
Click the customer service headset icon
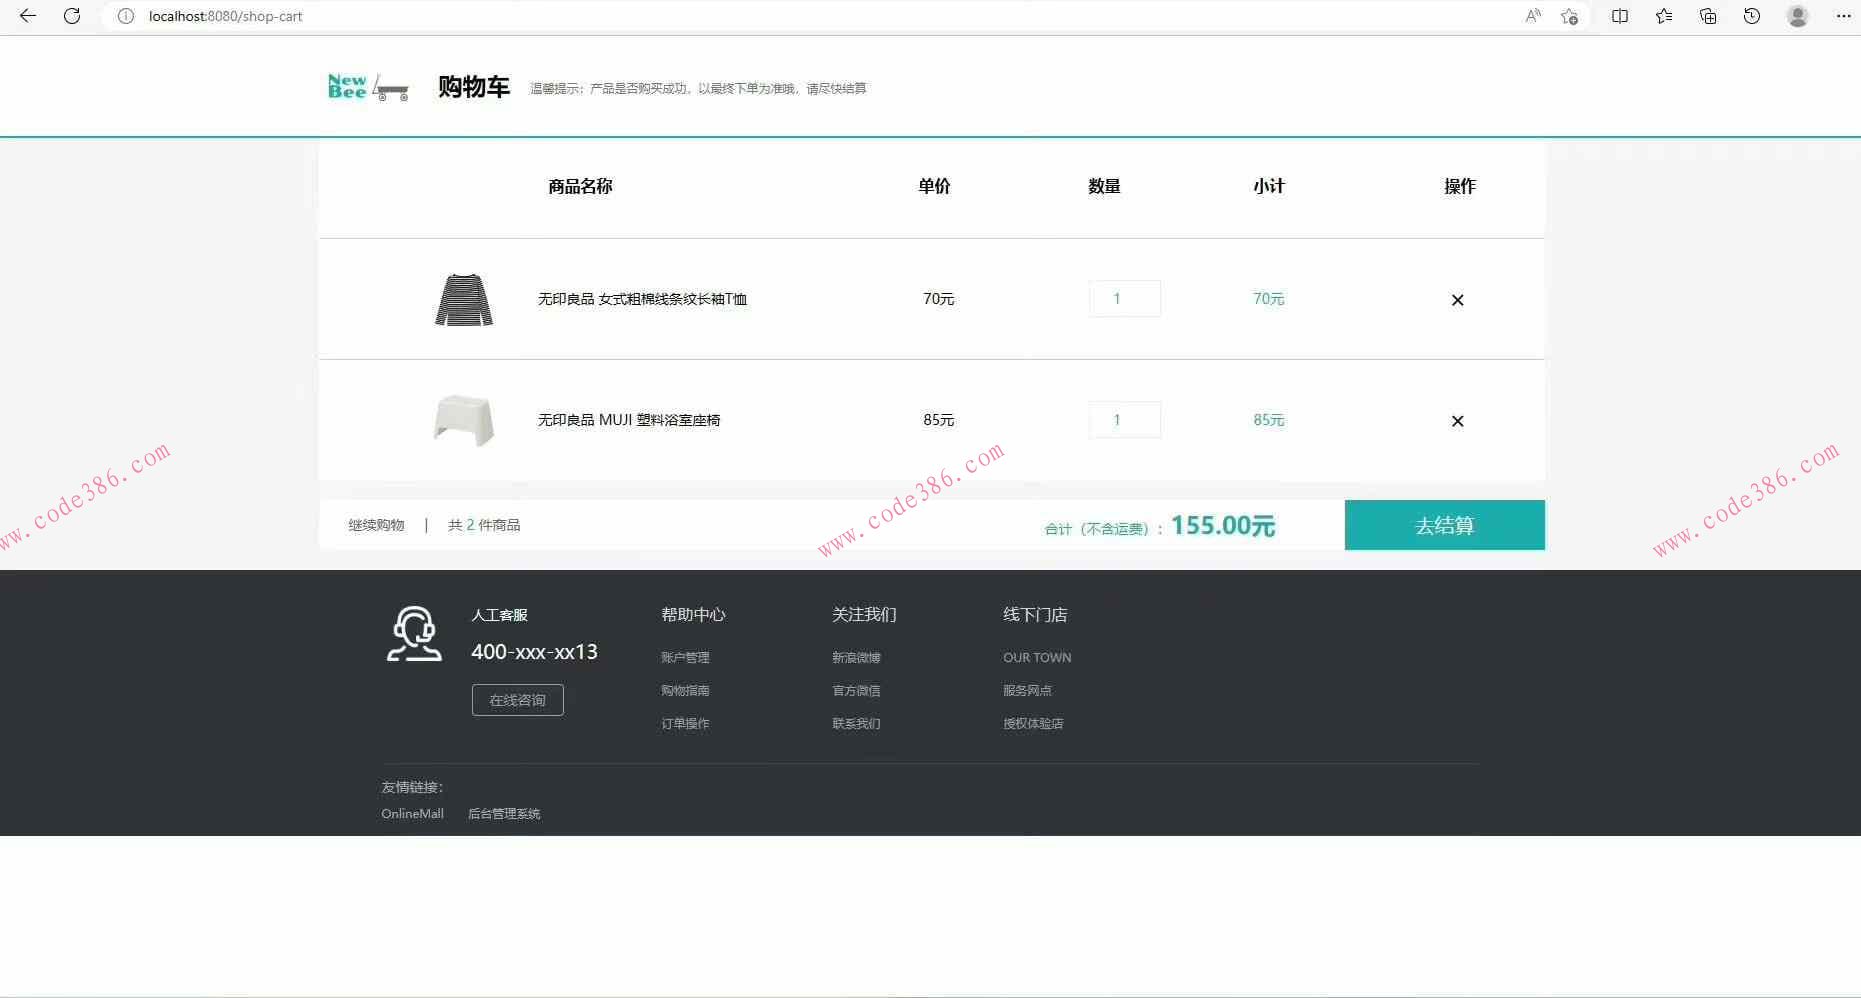[414, 633]
